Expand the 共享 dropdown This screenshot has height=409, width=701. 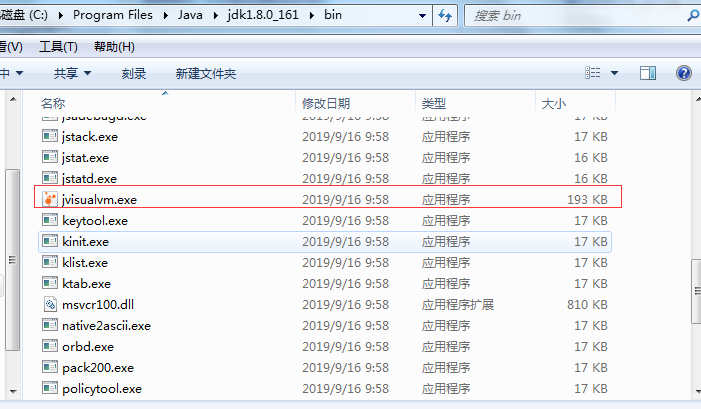[x=88, y=73]
